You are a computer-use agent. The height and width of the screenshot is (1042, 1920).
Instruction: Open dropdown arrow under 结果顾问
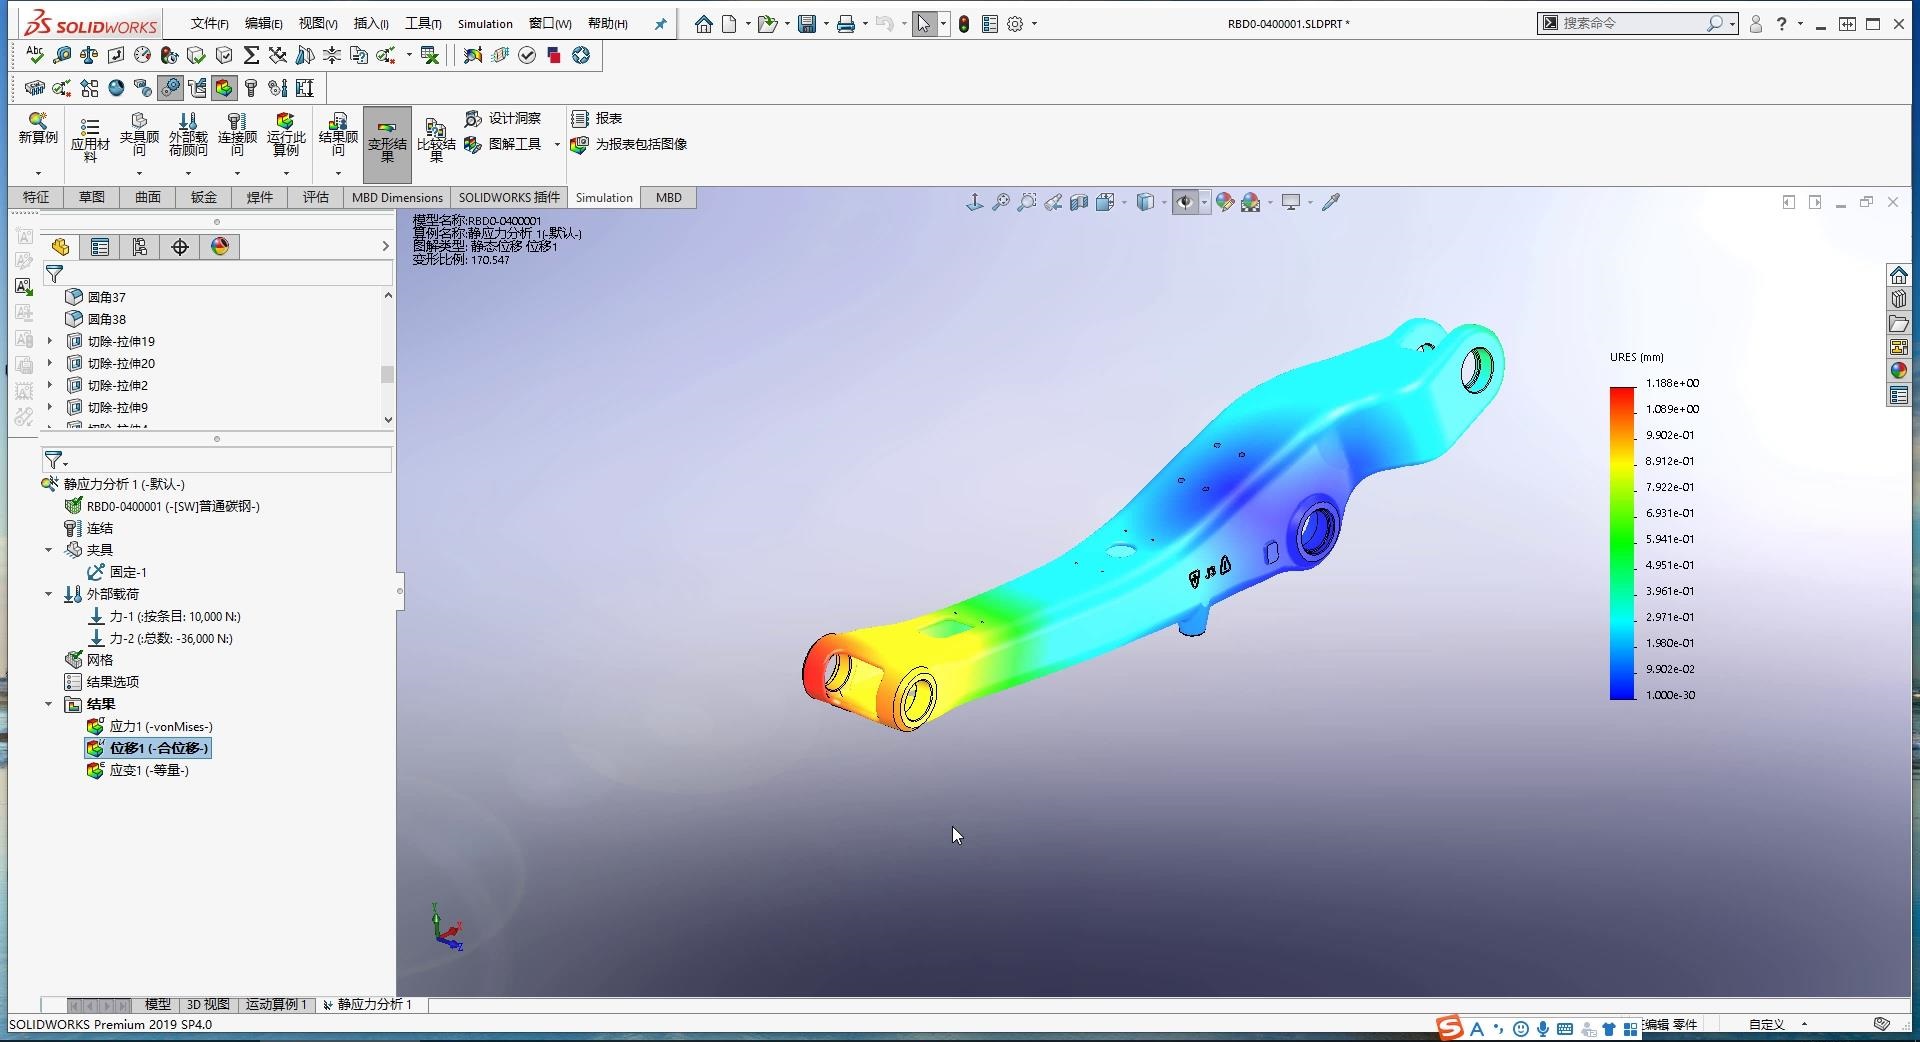coord(338,173)
